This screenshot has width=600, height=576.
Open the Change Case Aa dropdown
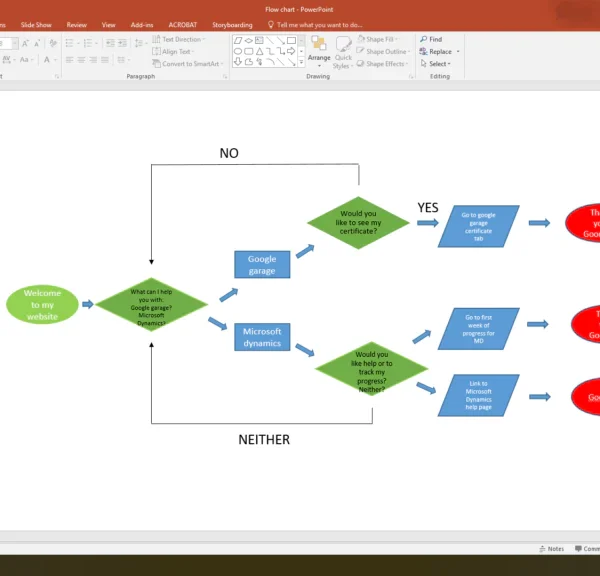(26, 60)
